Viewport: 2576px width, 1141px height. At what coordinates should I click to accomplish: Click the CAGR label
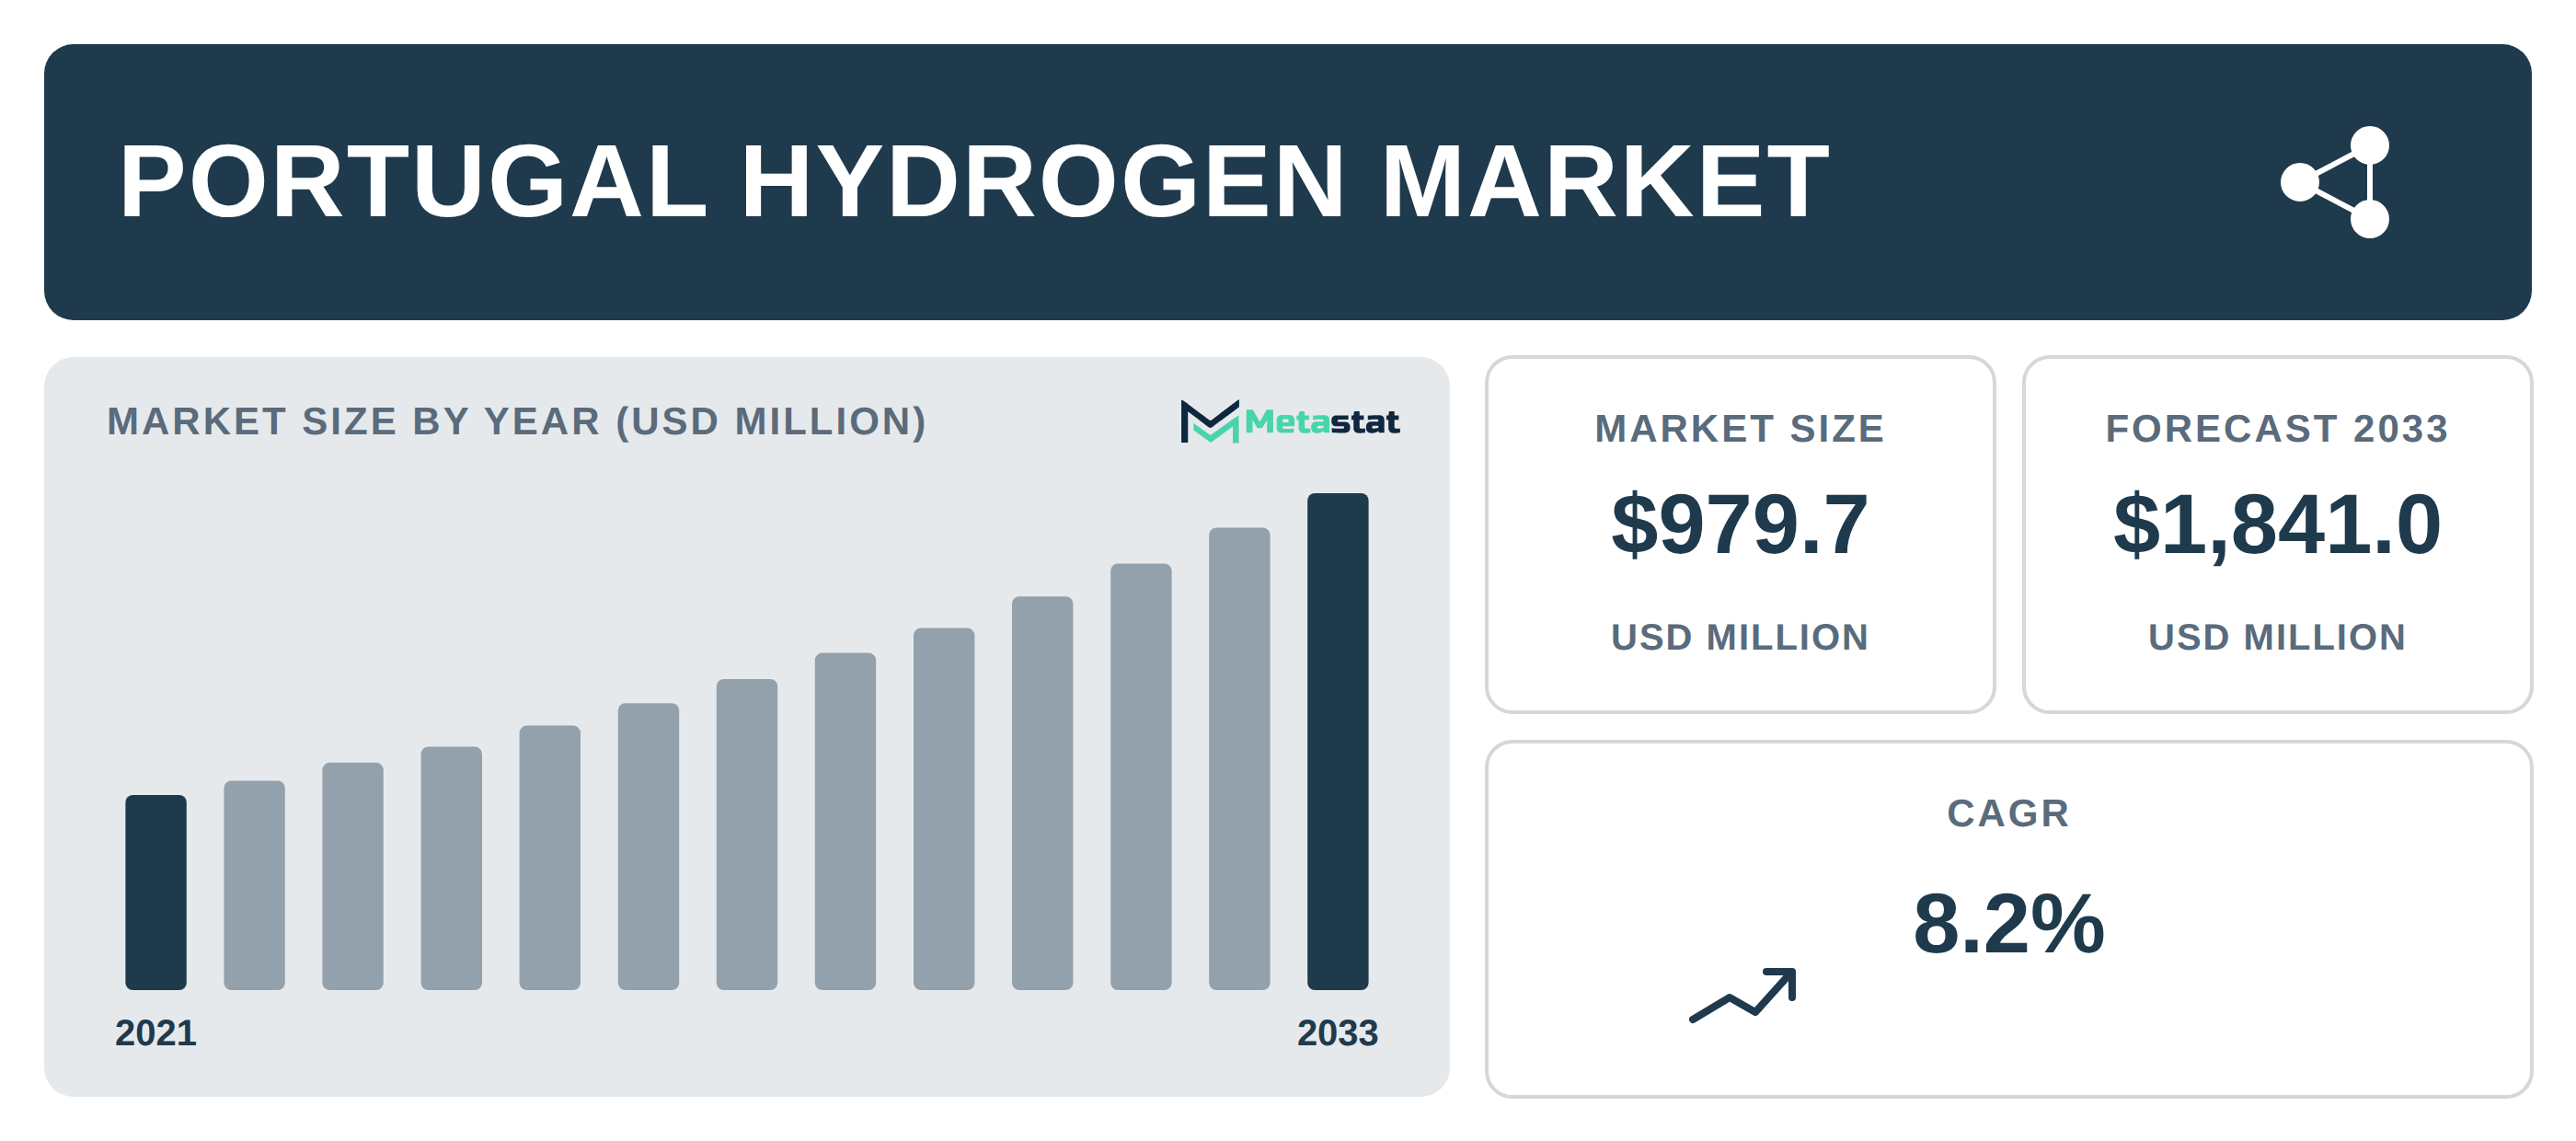[x=2009, y=814]
